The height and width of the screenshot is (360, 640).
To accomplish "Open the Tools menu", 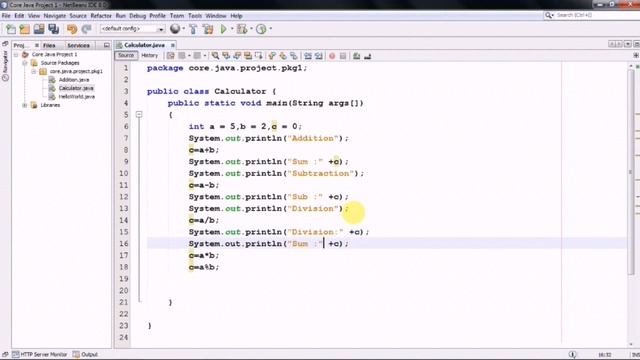I will [195, 16].
